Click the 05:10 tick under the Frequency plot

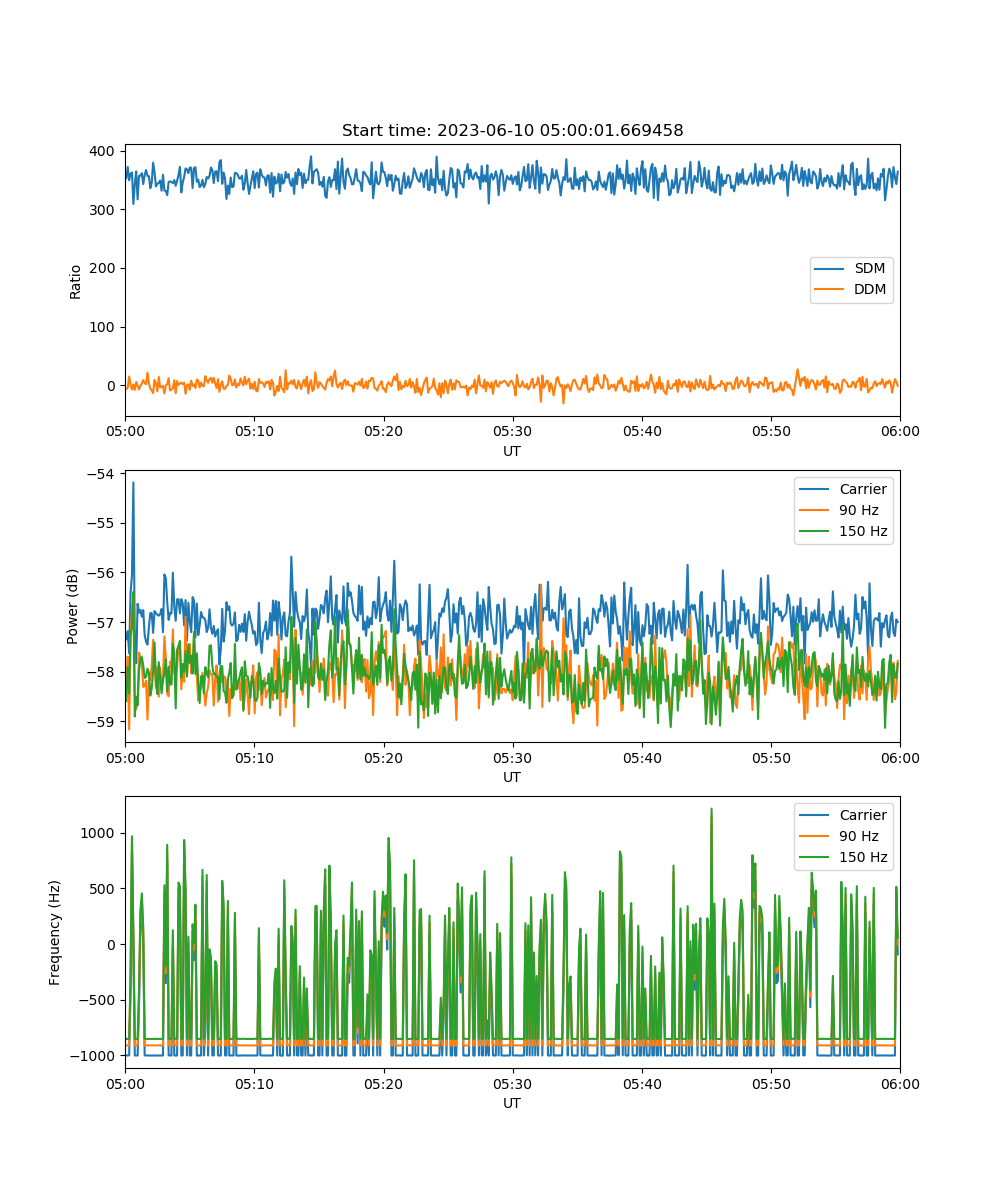point(254,1083)
